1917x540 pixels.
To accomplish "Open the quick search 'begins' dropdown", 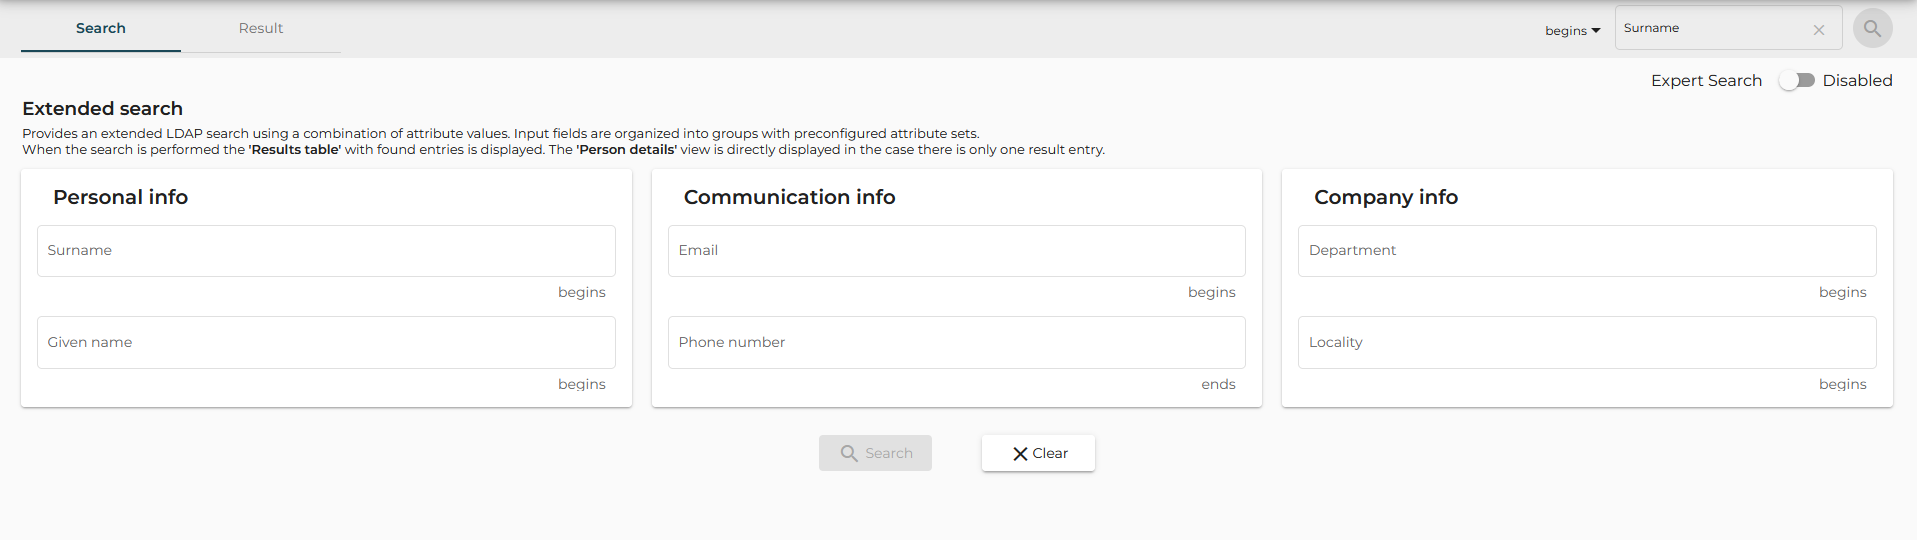I will point(1572,31).
